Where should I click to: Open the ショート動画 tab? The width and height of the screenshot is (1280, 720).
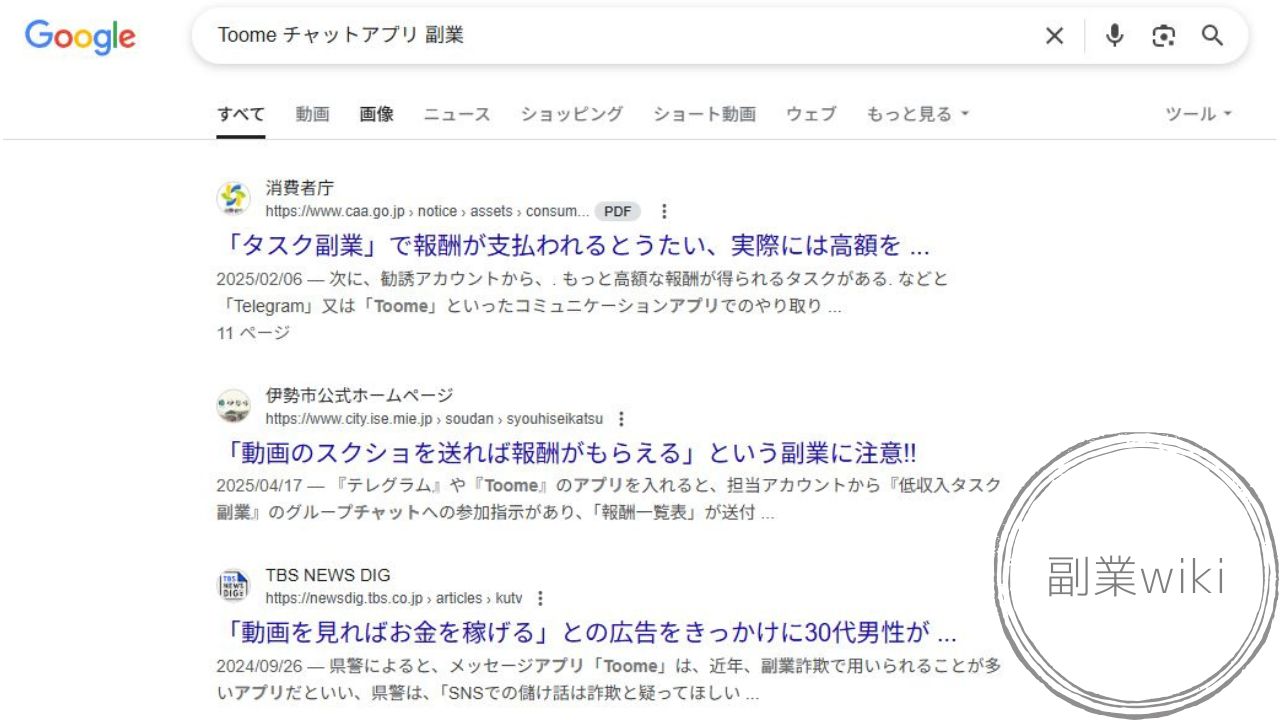[704, 114]
